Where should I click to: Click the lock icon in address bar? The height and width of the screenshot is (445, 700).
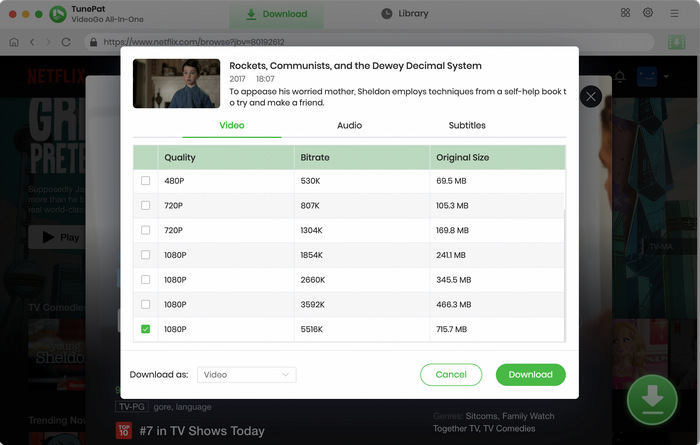(x=93, y=42)
